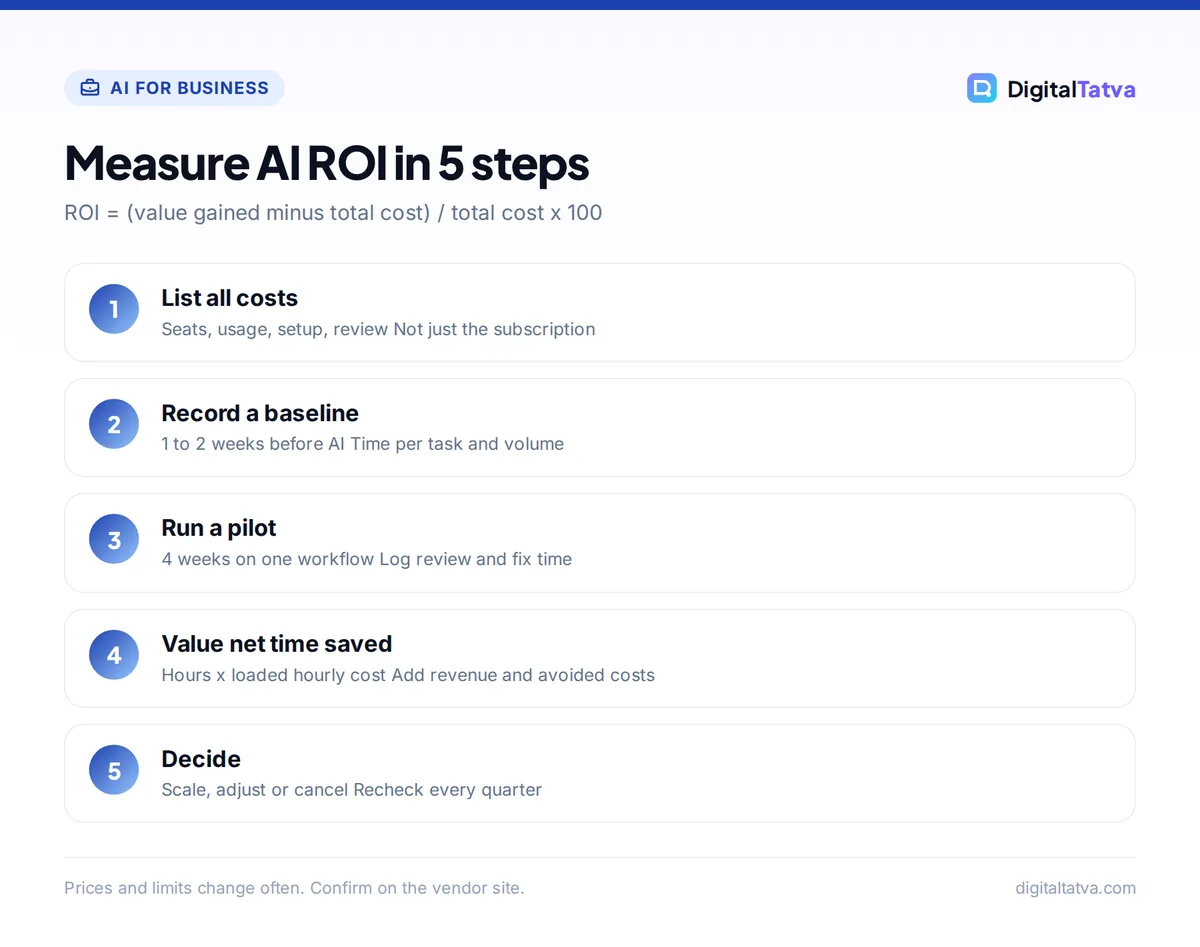
Task: Open the digitaltatva.com footer link
Action: pos(1075,888)
